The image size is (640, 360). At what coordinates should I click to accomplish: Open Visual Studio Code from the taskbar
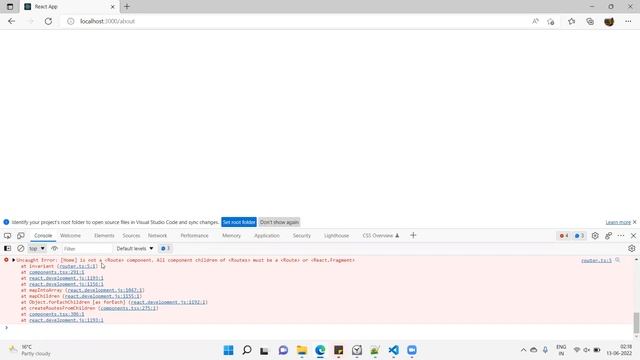393,350
